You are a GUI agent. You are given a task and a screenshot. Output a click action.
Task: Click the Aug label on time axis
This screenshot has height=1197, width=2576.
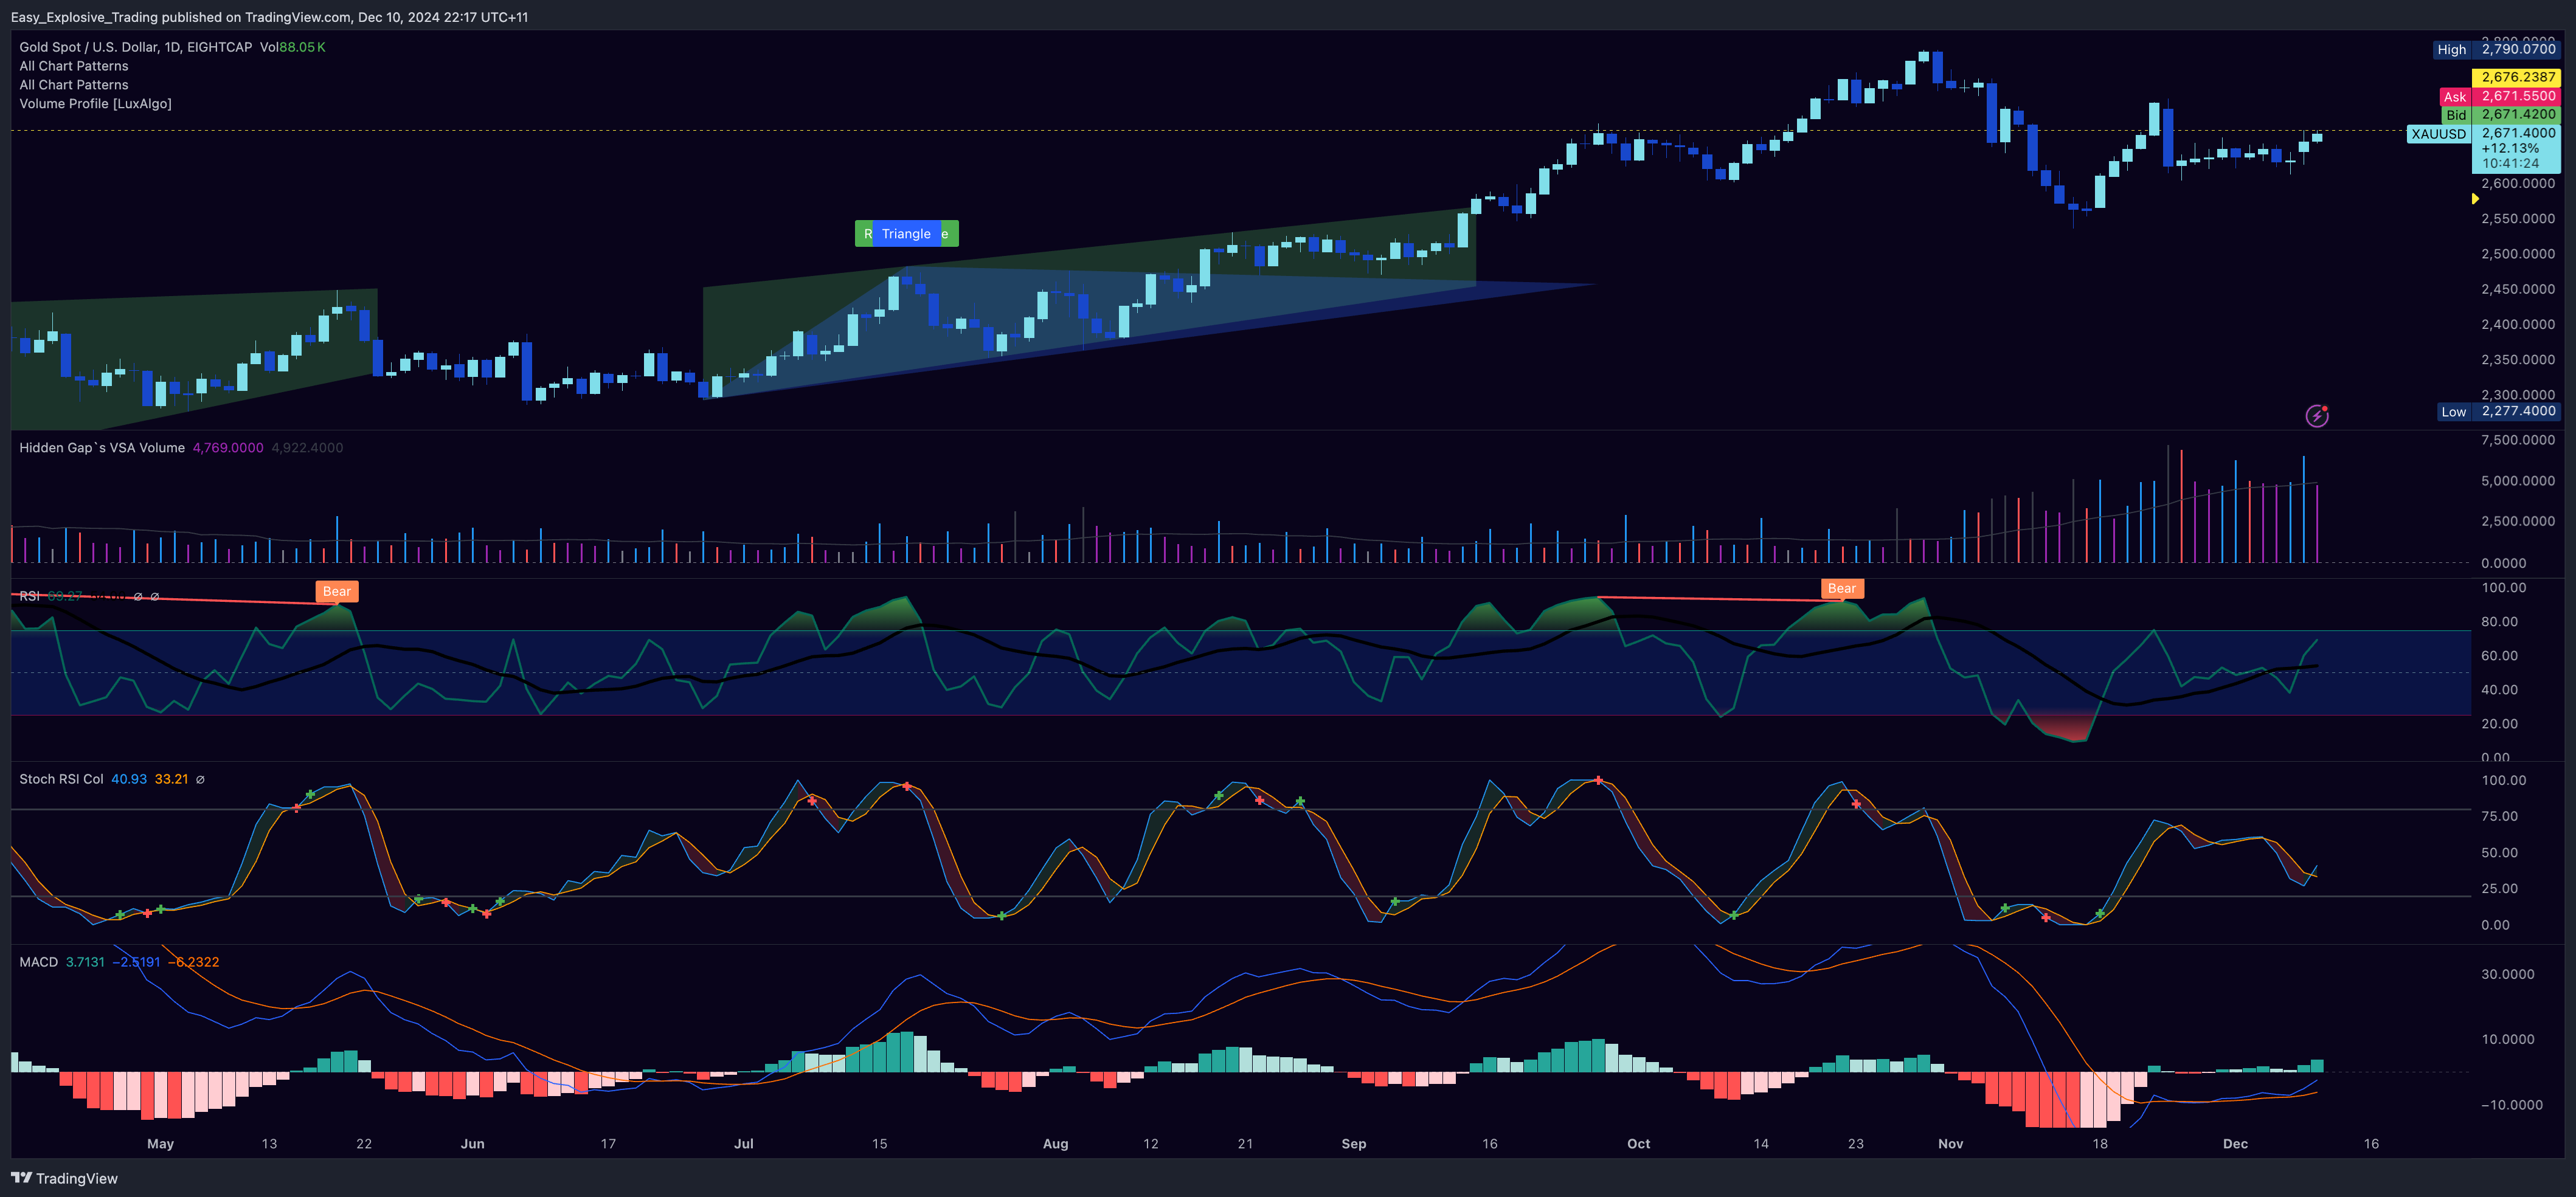(1055, 1144)
